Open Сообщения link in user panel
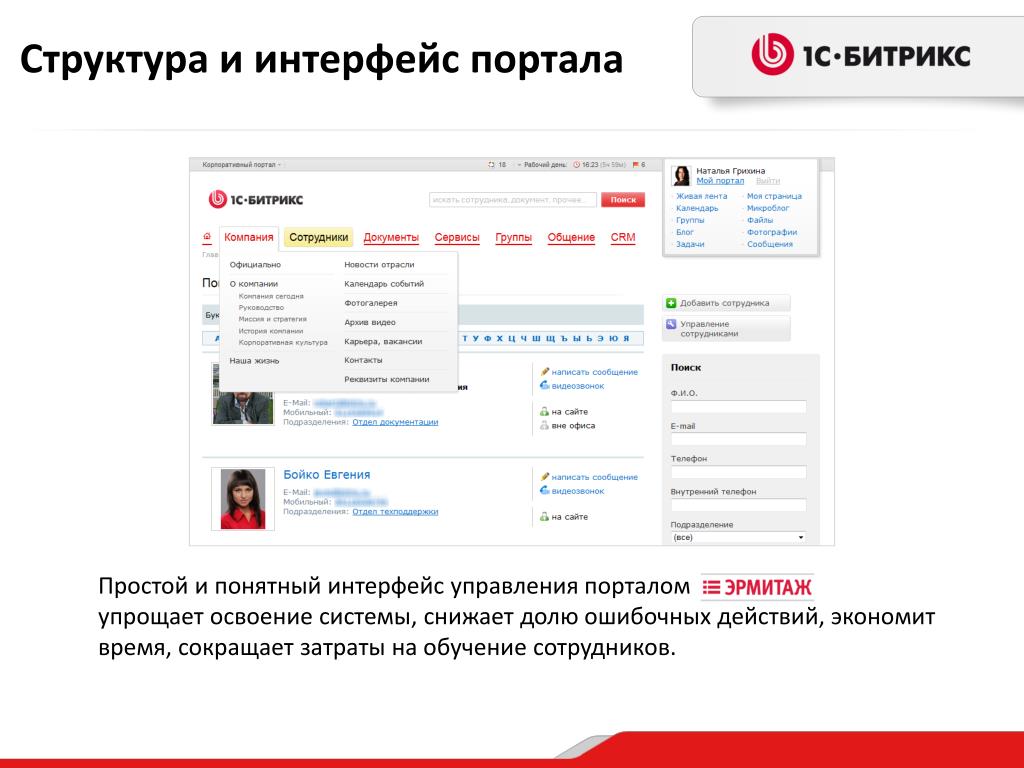The height and width of the screenshot is (768, 1024). tap(770, 244)
